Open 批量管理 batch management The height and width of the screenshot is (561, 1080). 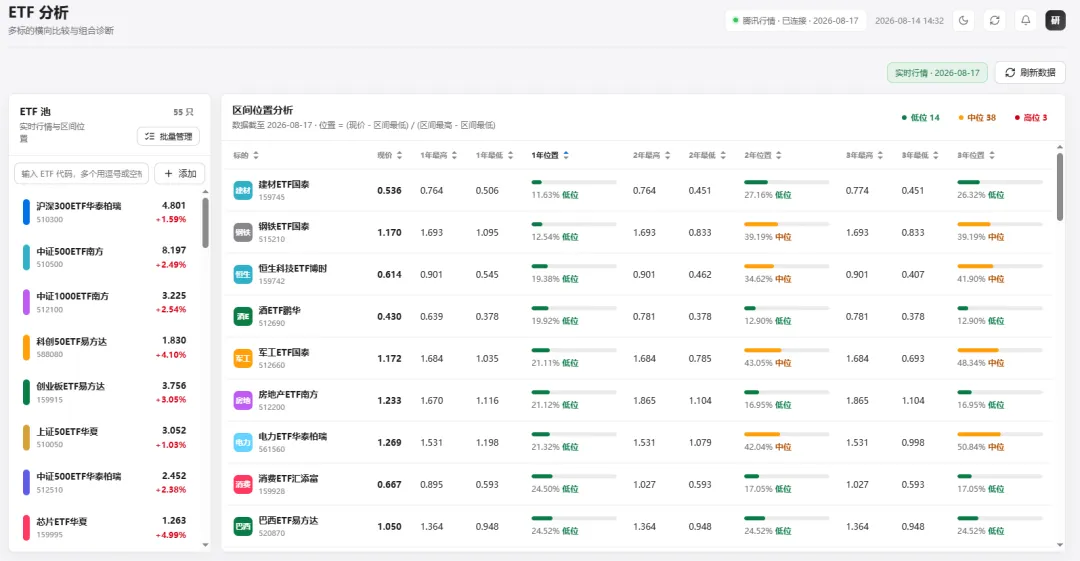(168, 136)
